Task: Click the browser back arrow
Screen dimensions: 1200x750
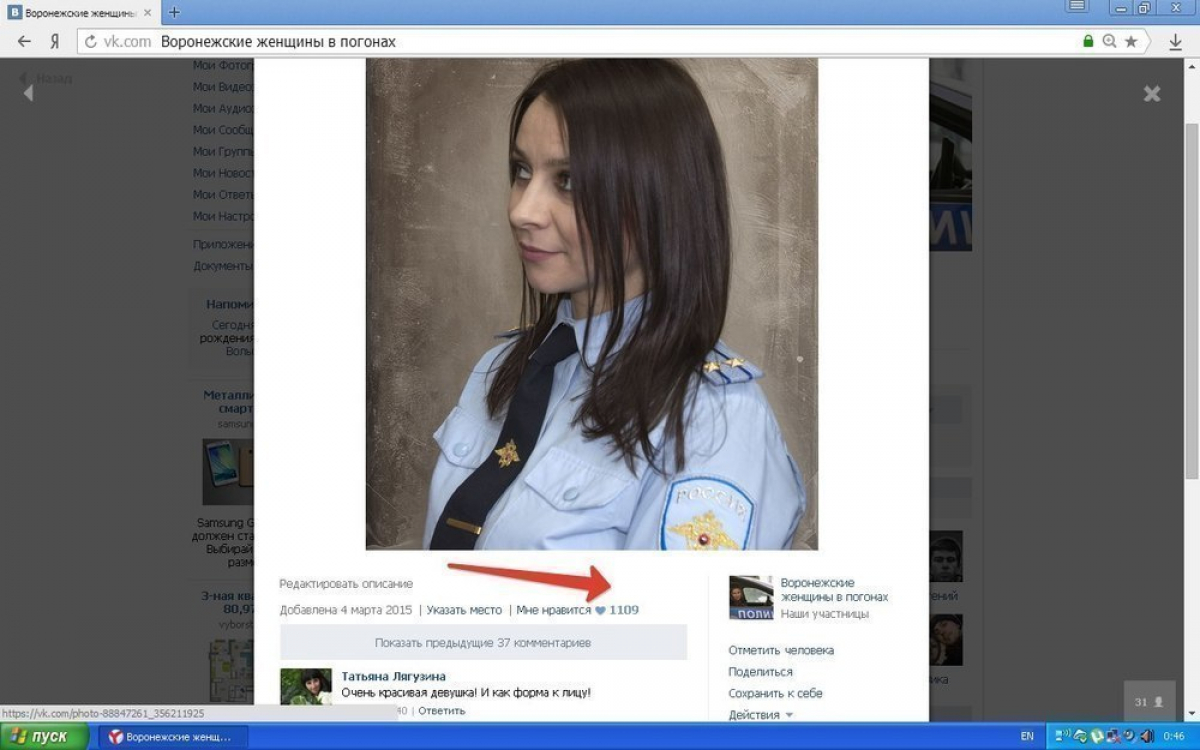Action: (24, 42)
